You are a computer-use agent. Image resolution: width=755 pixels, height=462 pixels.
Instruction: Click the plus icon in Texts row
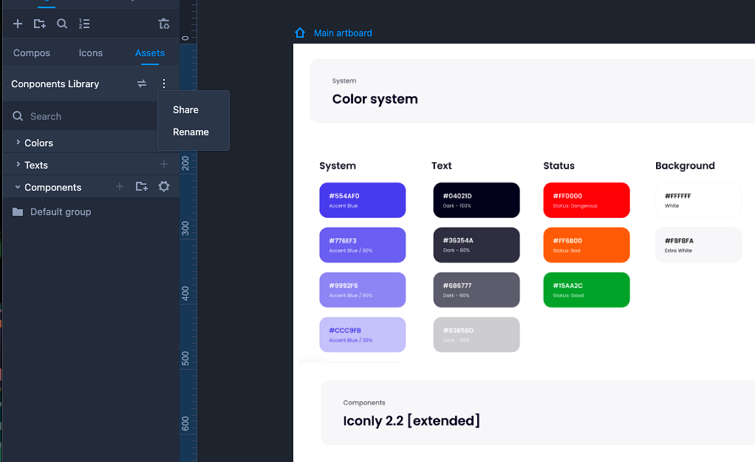164,164
